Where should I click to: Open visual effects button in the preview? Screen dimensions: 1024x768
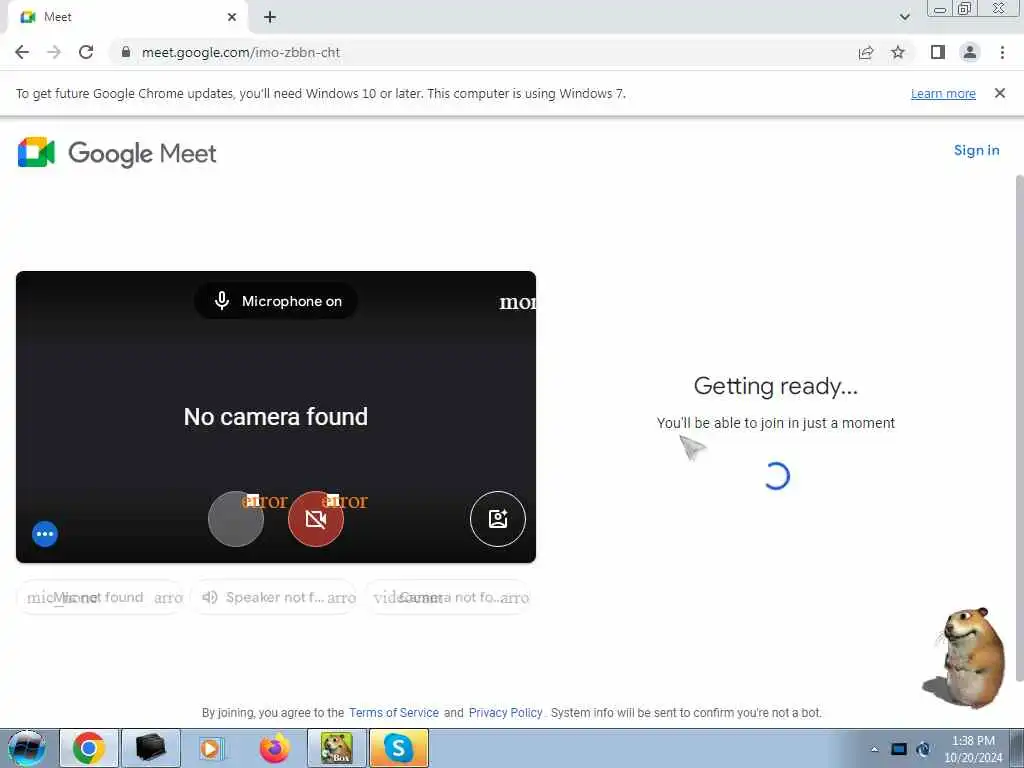tap(498, 519)
